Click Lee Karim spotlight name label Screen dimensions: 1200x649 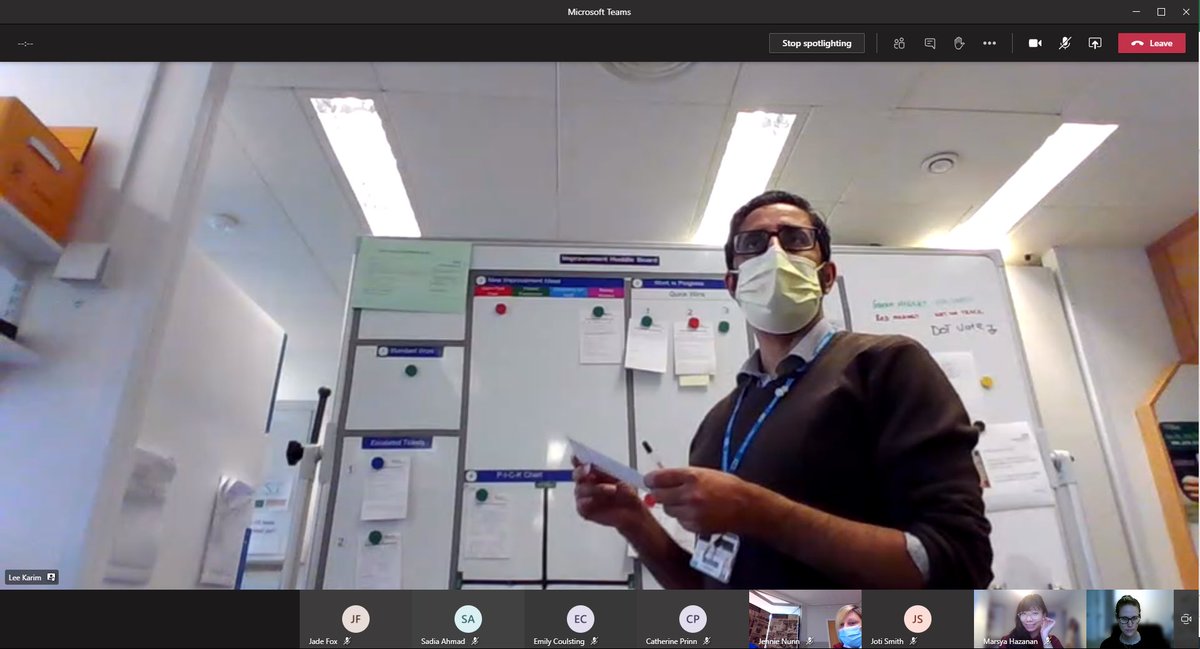coord(33,577)
